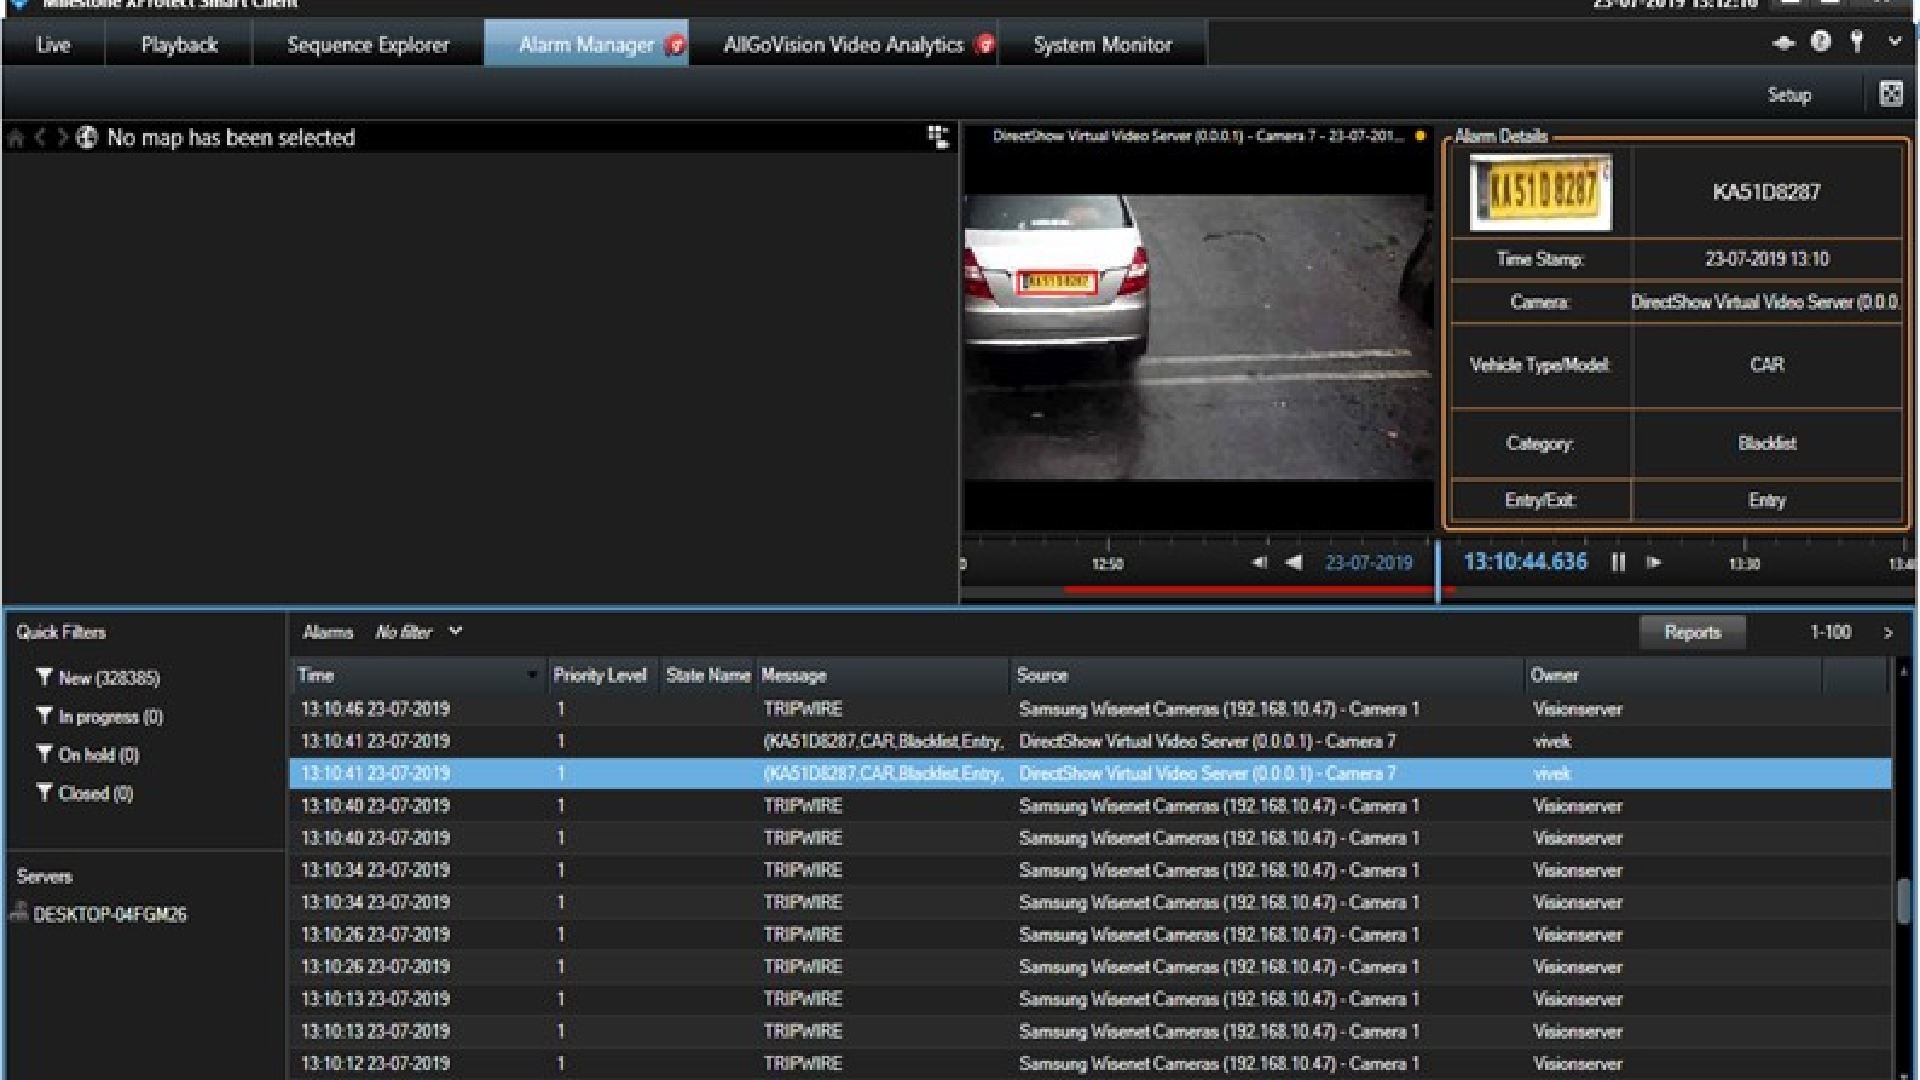Select the 13:10:12 TRIPWIRE alarm row
This screenshot has width=1920, height=1080.
1090,1063
